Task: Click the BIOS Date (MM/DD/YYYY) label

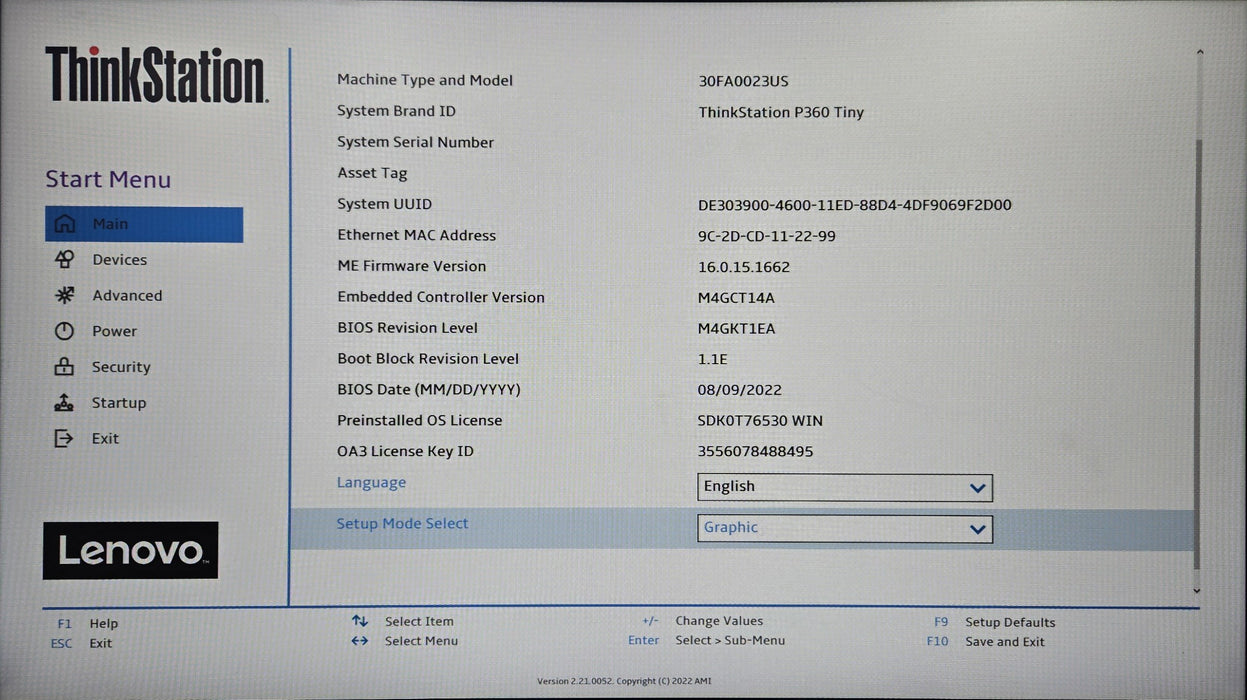Action: point(429,390)
